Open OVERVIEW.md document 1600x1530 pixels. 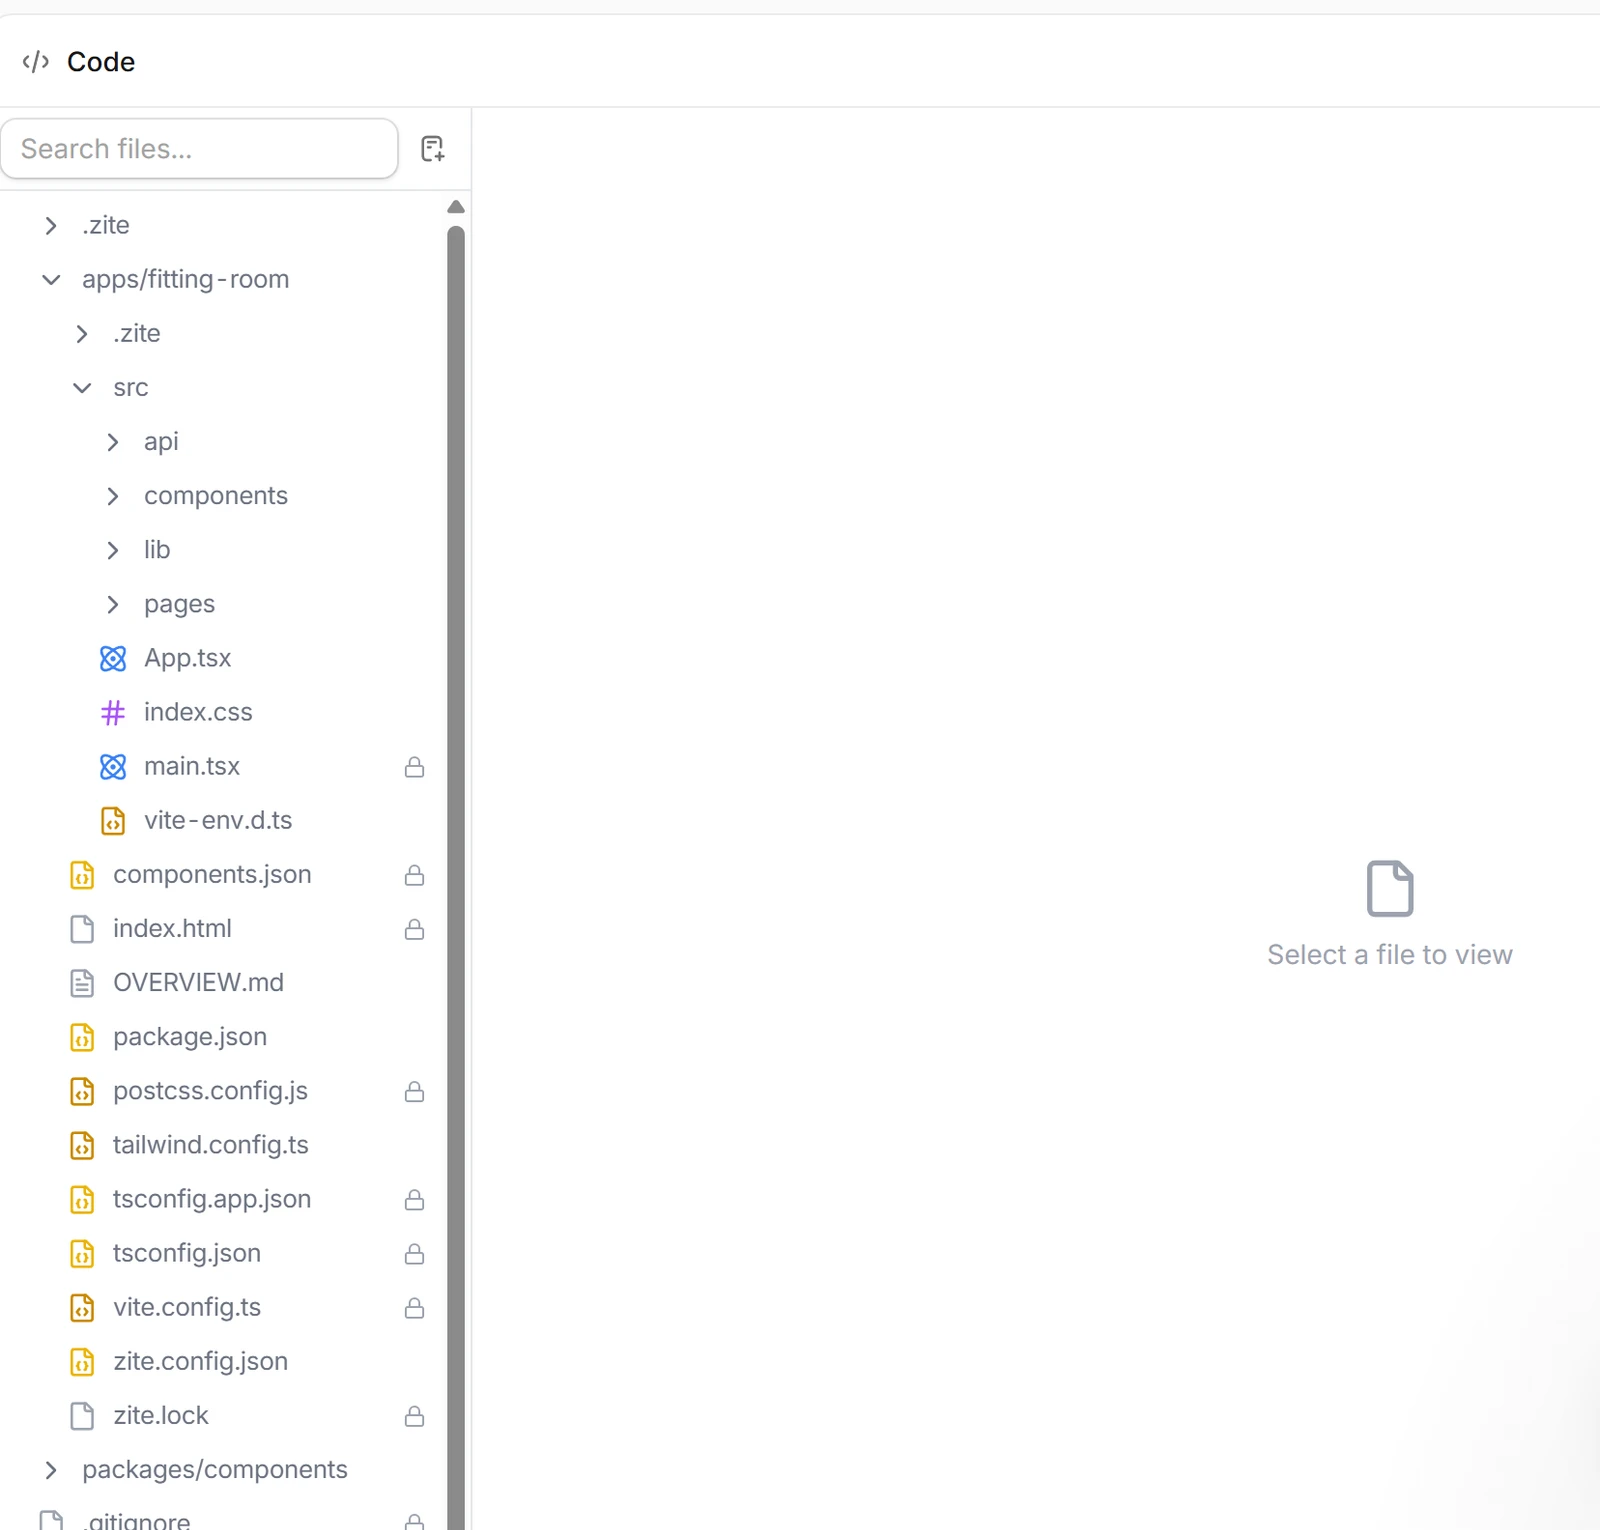(198, 982)
